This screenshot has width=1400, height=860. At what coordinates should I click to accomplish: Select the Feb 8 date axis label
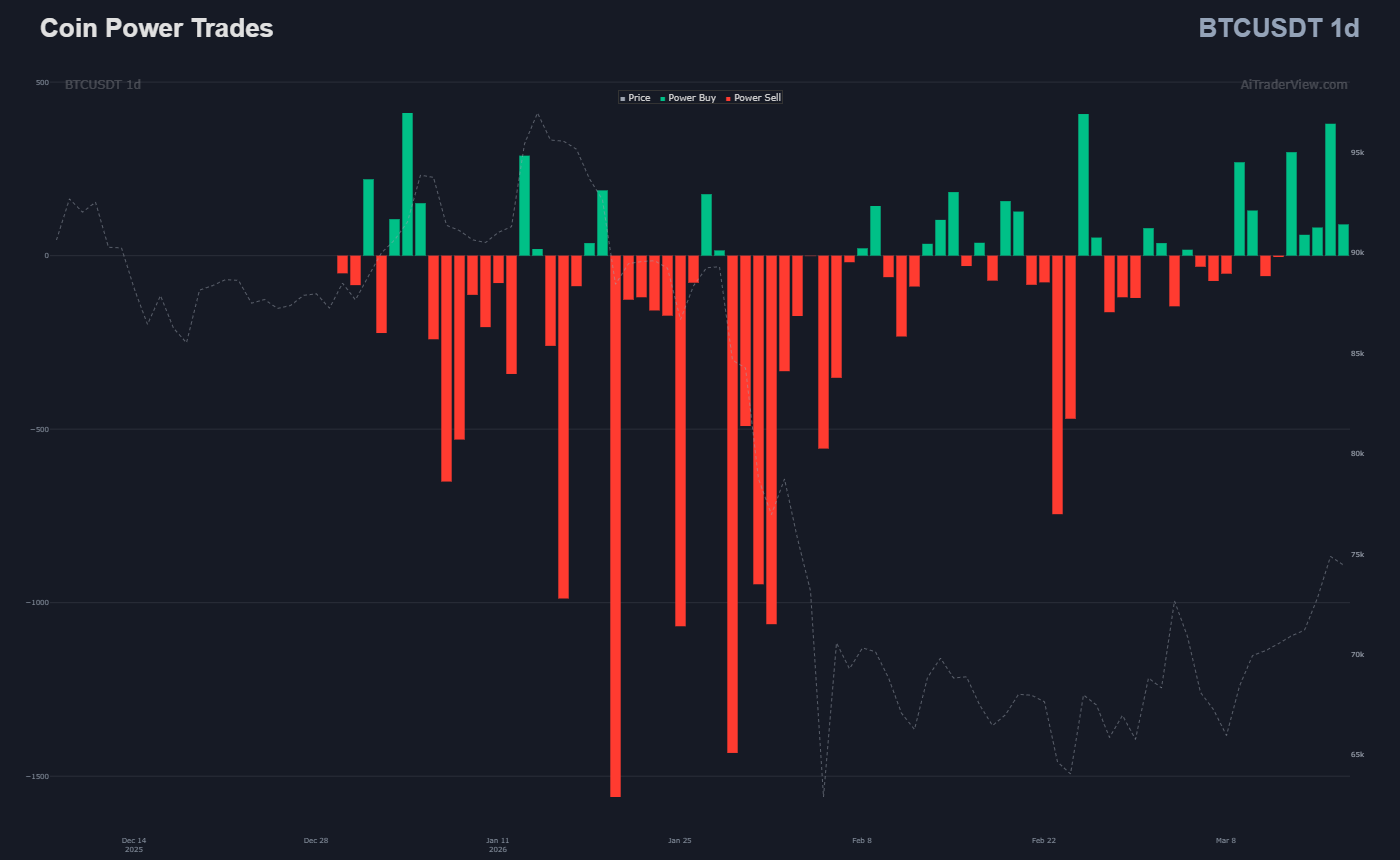[x=861, y=841]
